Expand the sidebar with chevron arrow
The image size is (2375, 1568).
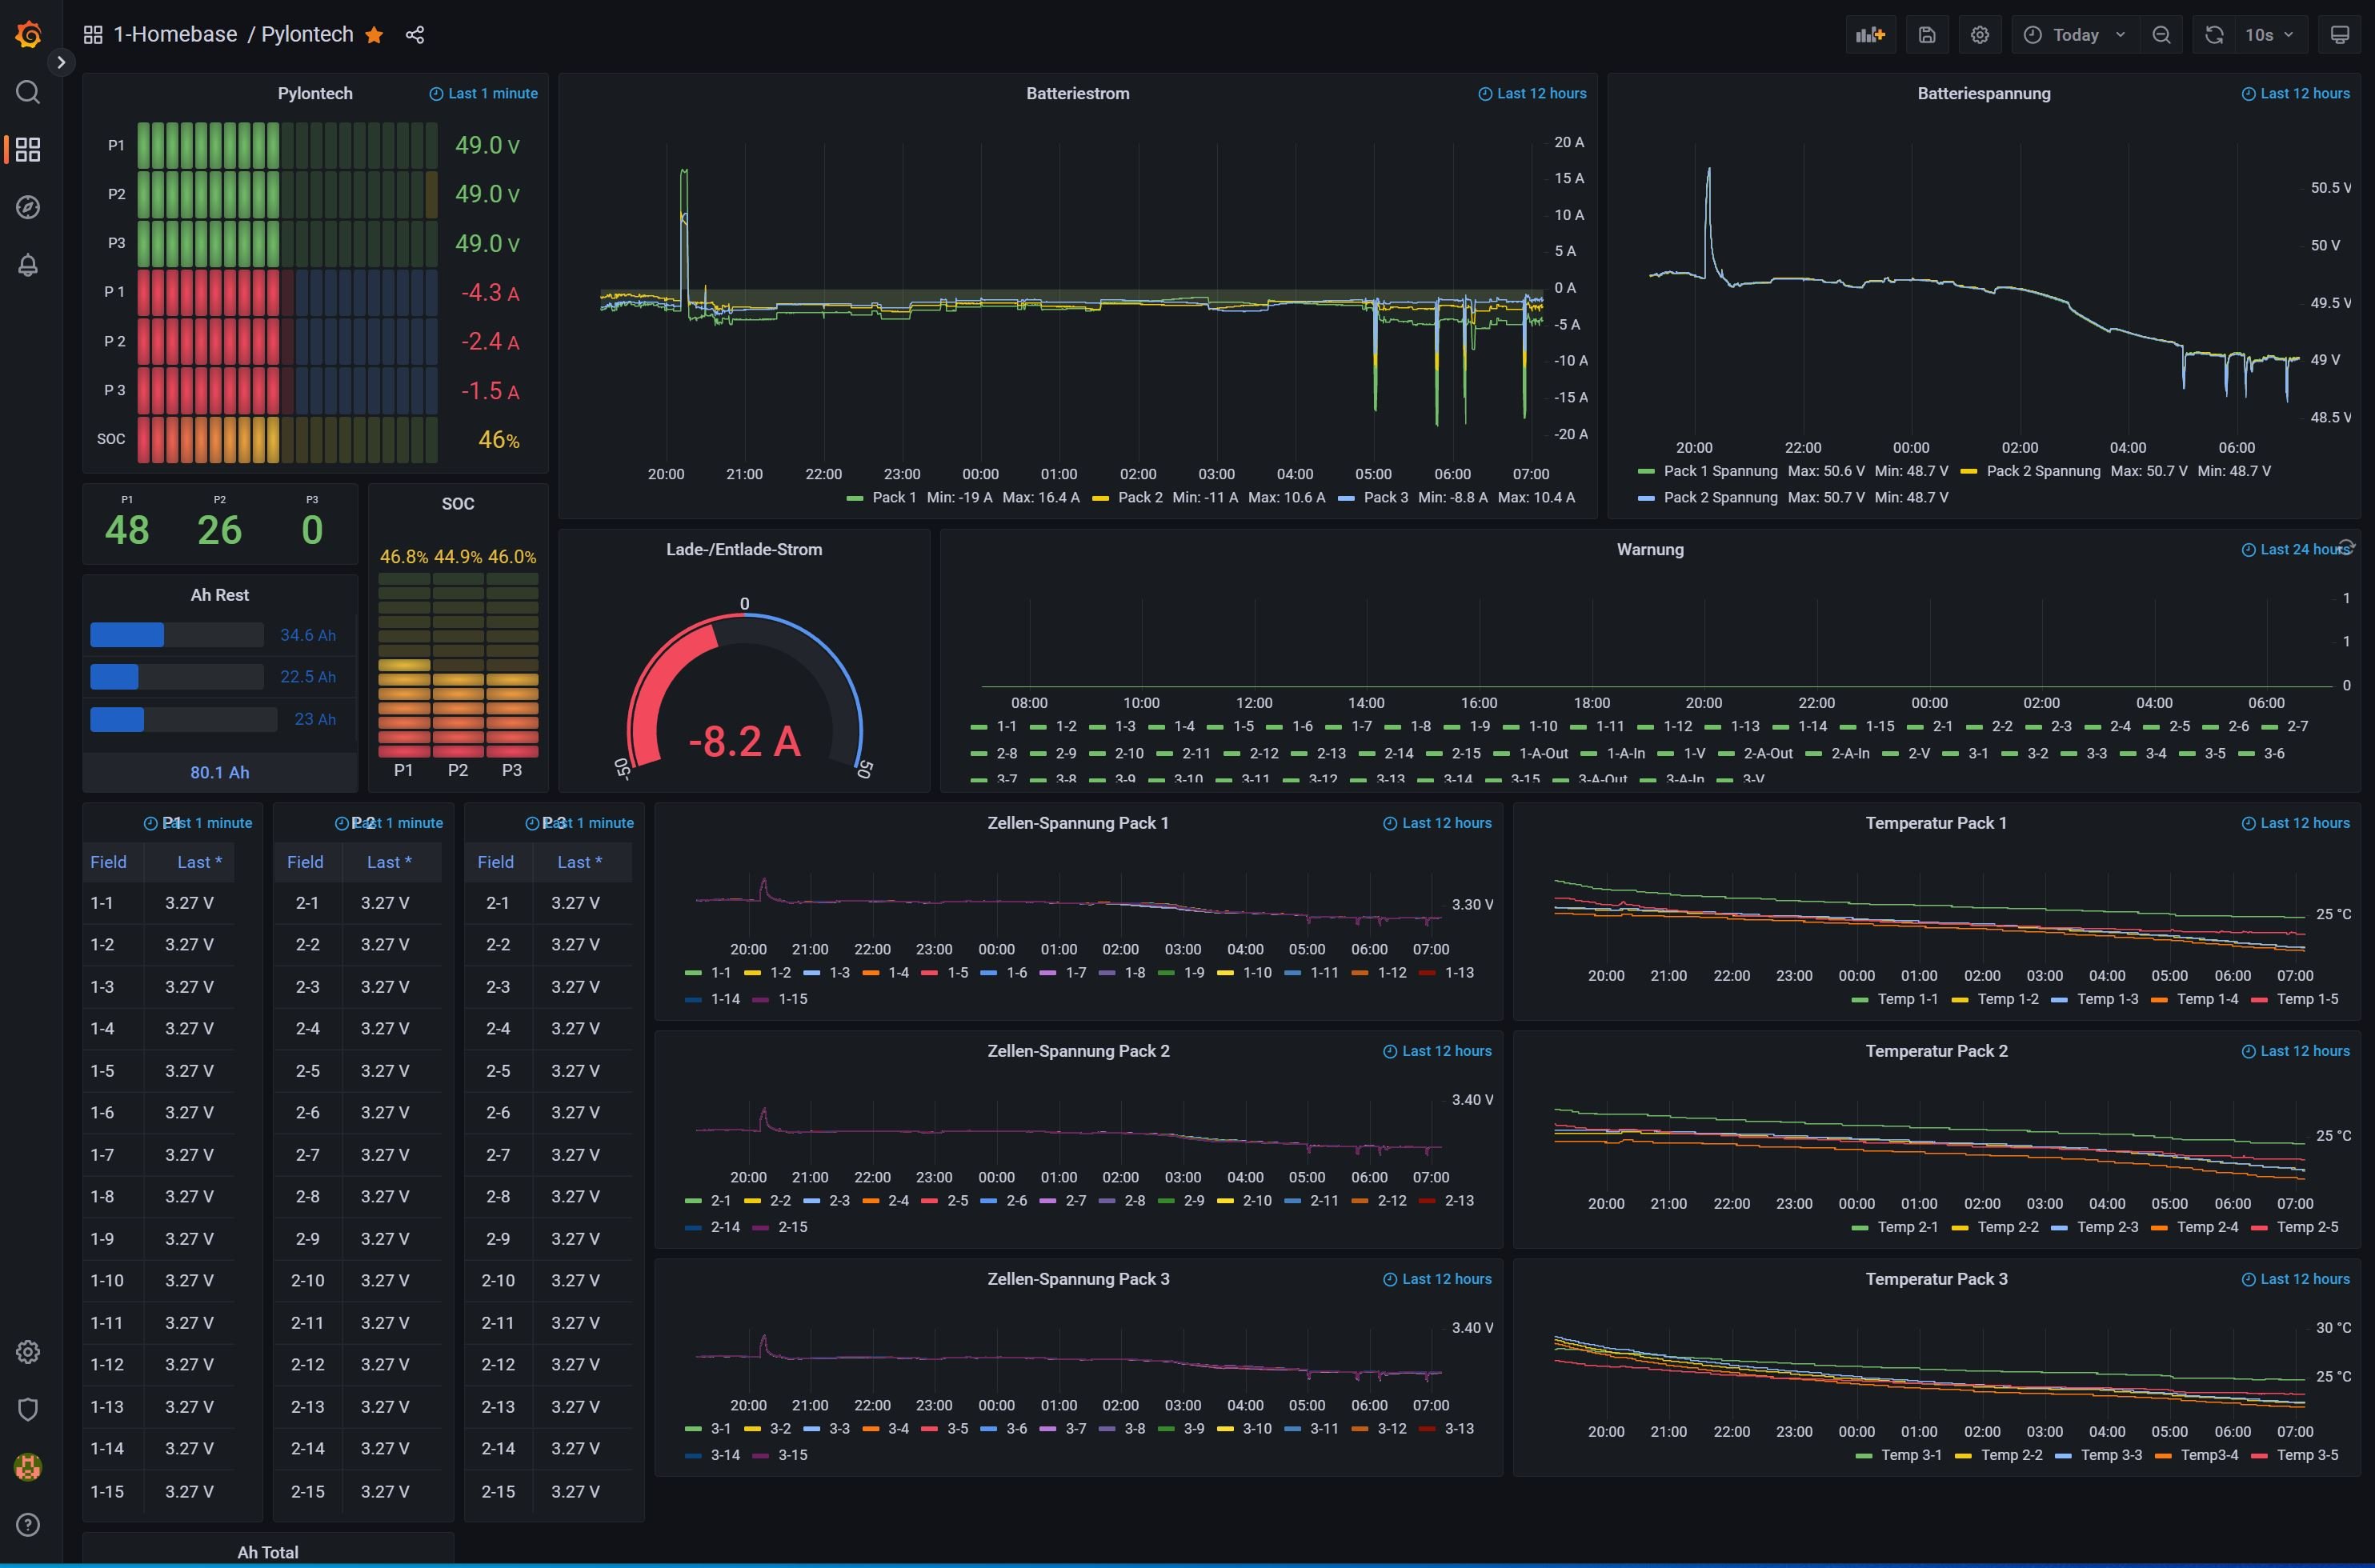click(61, 62)
